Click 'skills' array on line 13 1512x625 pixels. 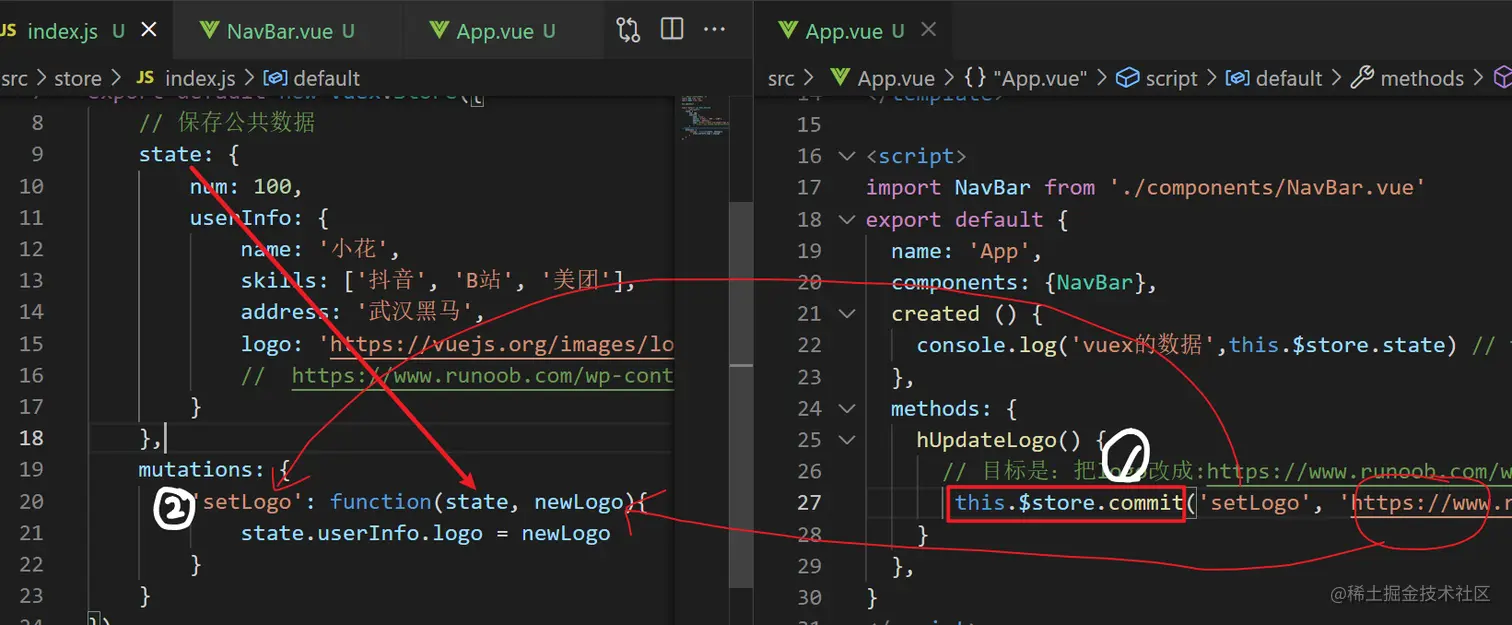[x=438, y=281]
